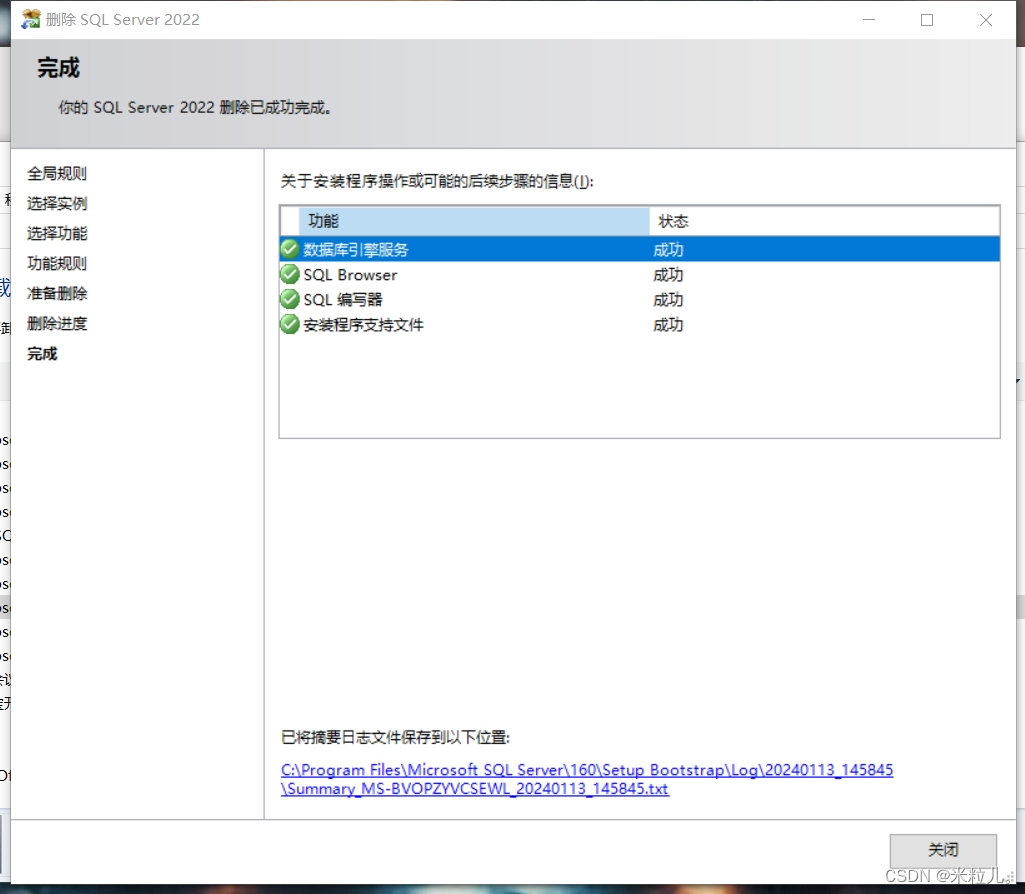Select the 数据库引擎服务 row
1025x894 pixels.
point(639,249)
